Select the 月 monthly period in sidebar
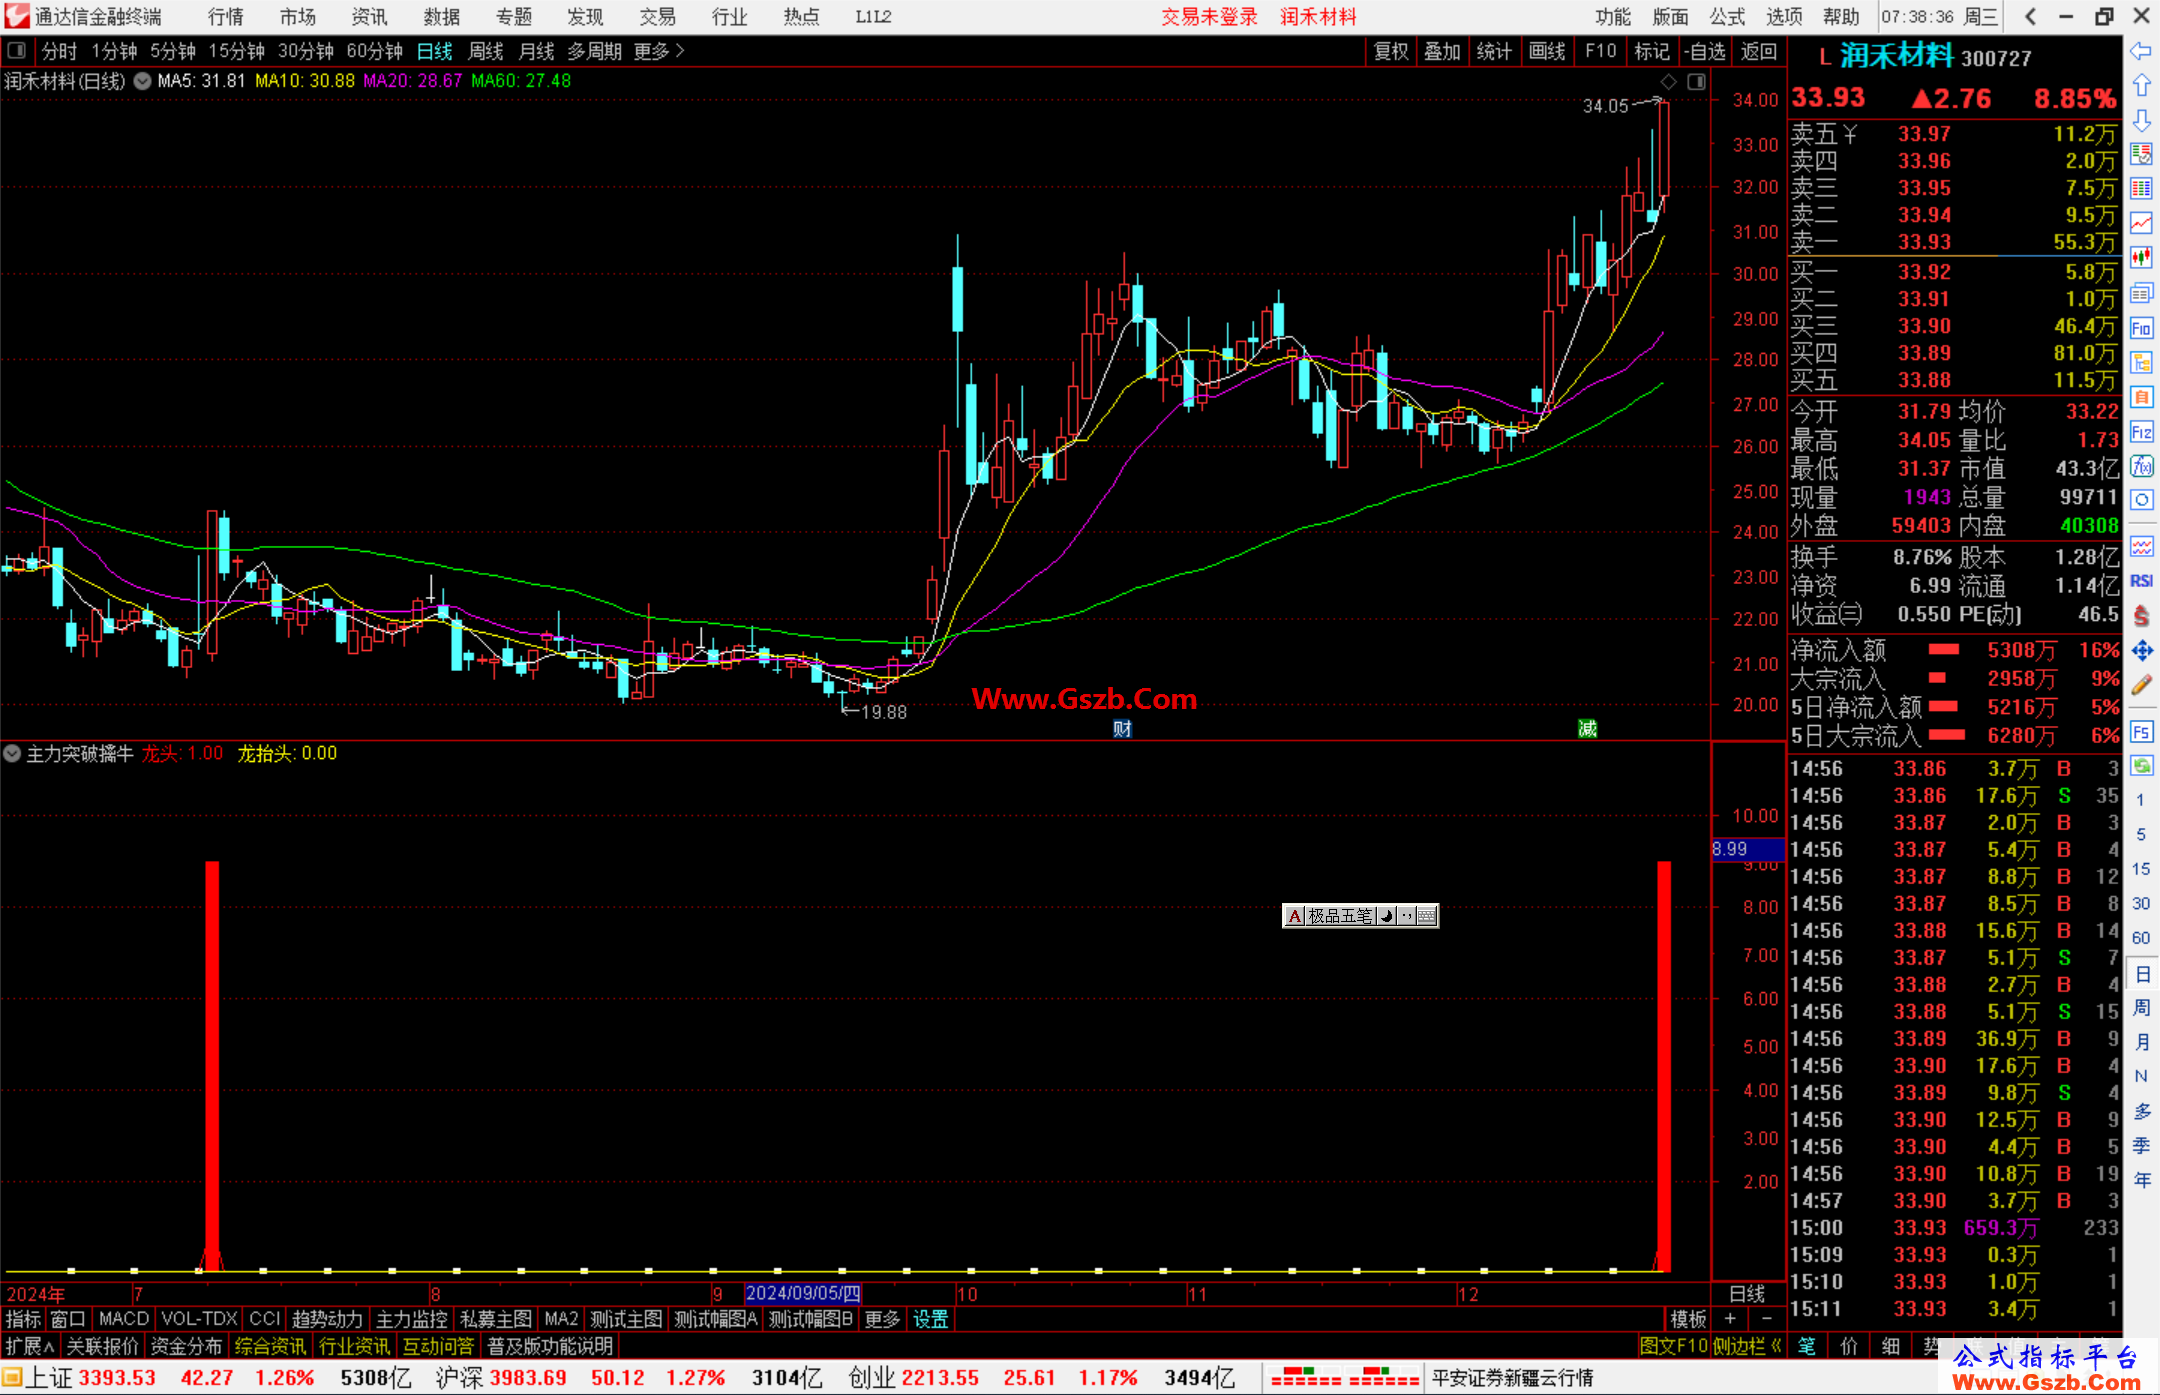The width and height of the screenshot is (2160, 1395). [2141, 1042]
